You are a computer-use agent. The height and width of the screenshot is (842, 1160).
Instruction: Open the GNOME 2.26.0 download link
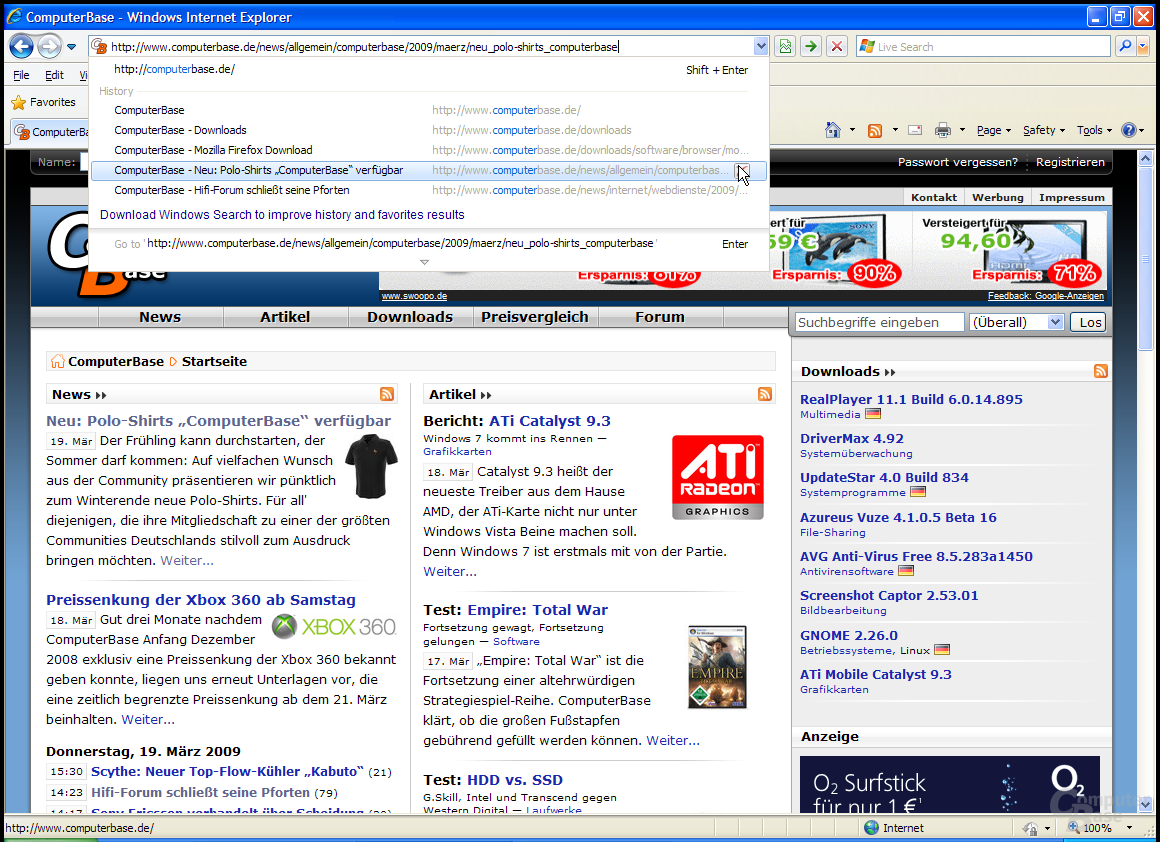click(x=849, y=636)
